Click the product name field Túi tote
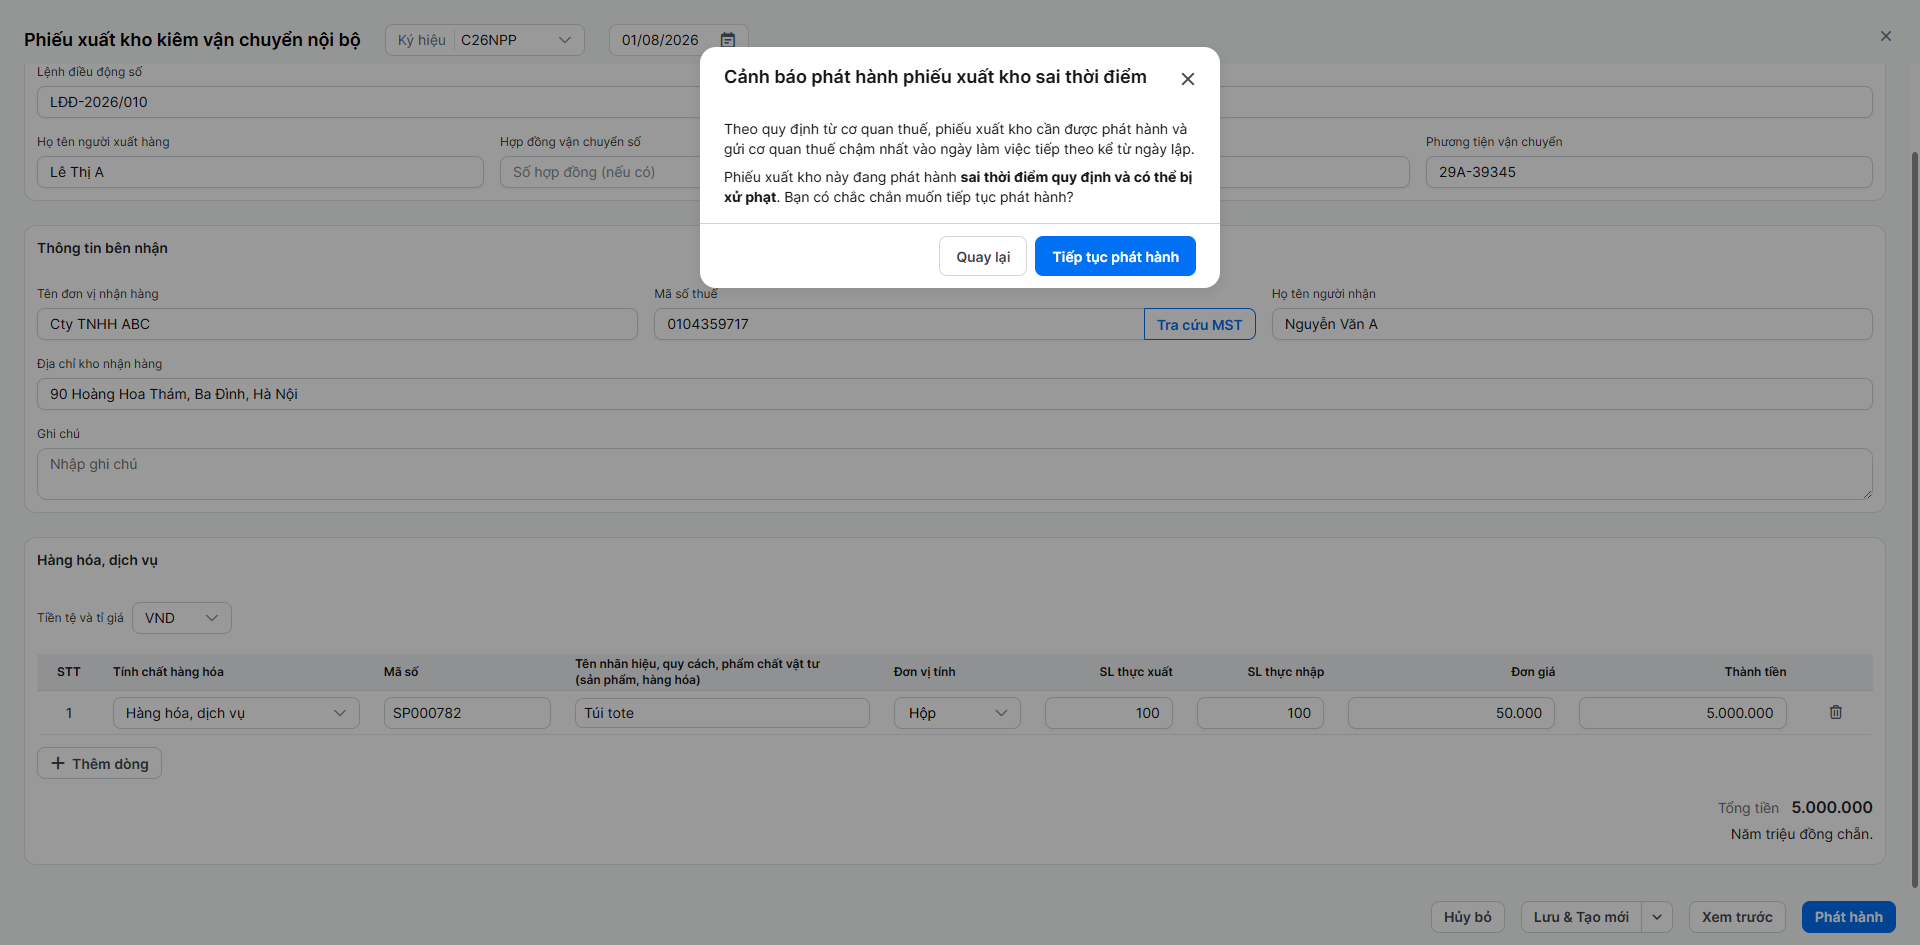Viewport: 1920px width, 945px height. click(x=722, y=713)
